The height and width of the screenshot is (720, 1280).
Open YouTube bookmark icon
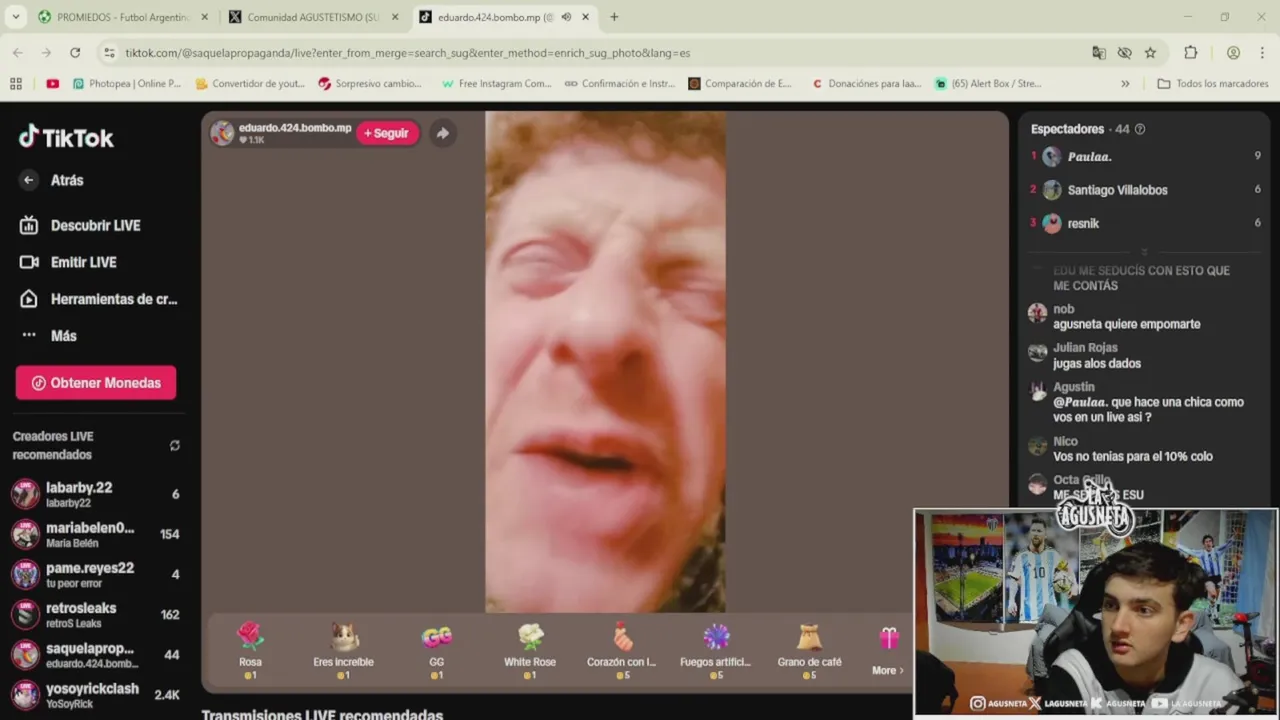[x=53, y=84]
